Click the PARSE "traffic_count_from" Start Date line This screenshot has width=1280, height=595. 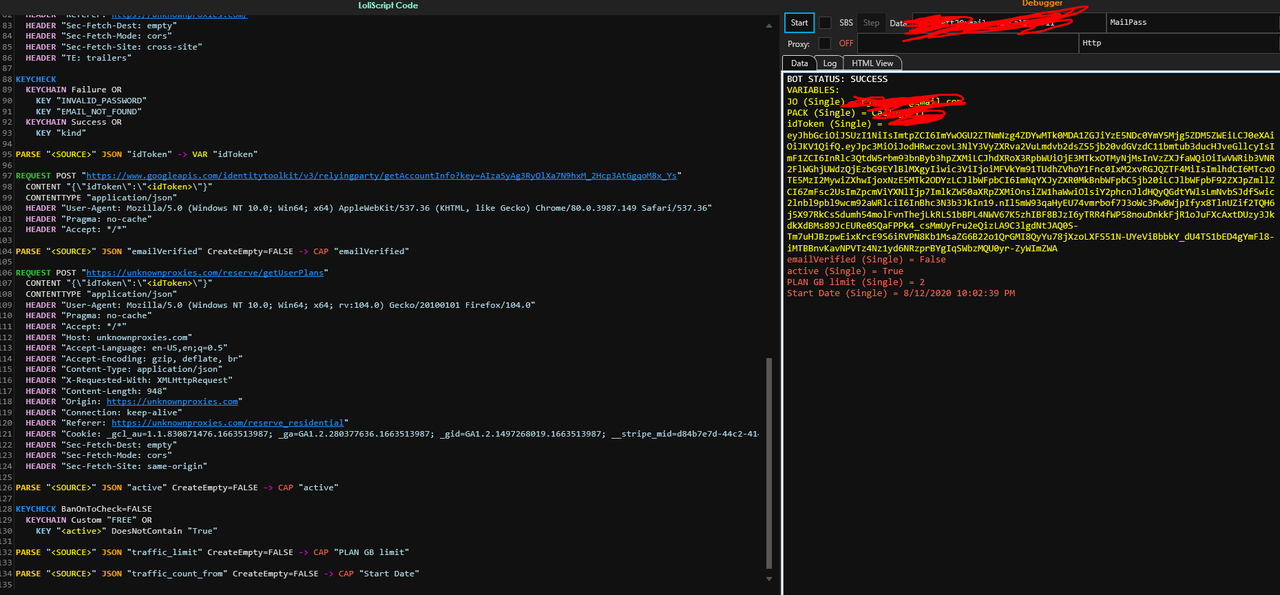click(x=217, y=573)
